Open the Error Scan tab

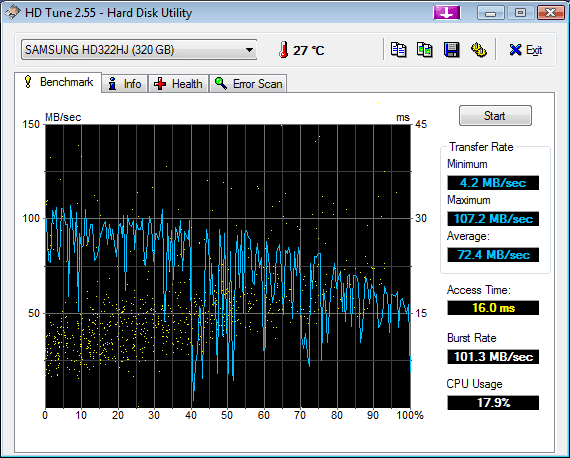point(248,84)
